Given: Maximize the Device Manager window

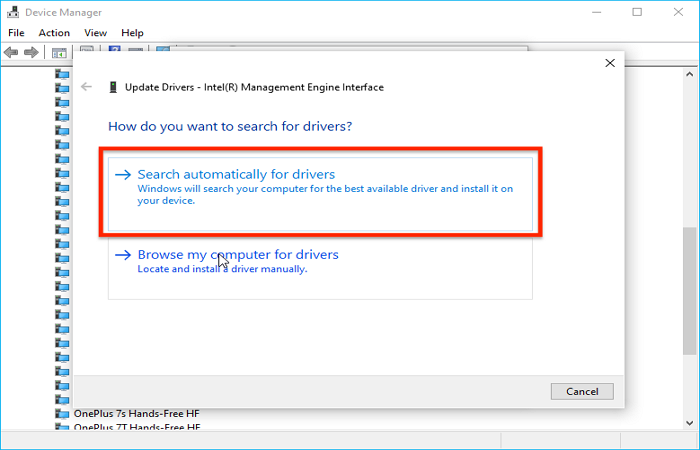Looking at the screenshot, I should pyautogui.click(x=637, y=13).
